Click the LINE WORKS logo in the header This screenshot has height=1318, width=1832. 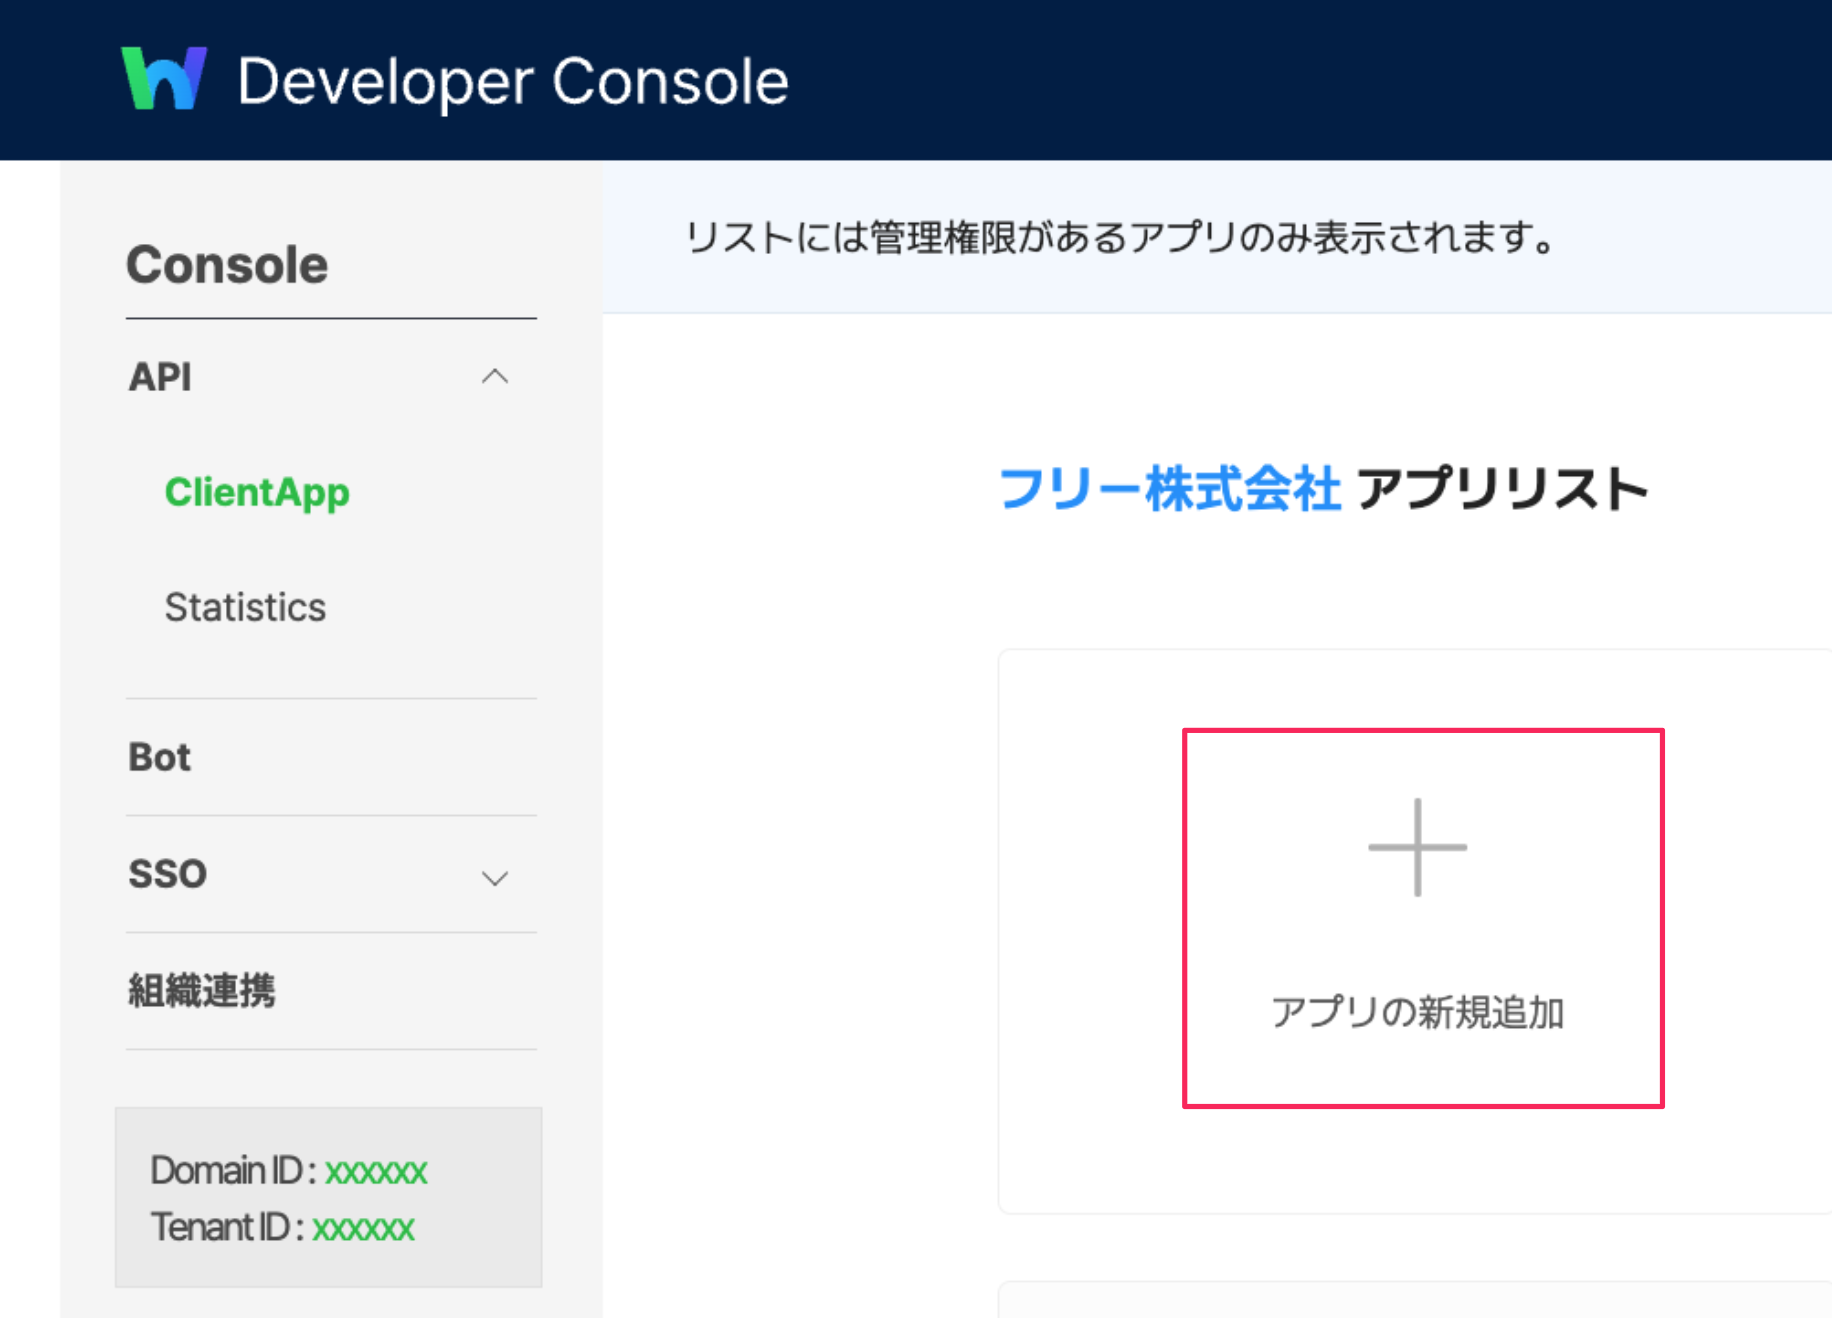[x=164, y=78]
